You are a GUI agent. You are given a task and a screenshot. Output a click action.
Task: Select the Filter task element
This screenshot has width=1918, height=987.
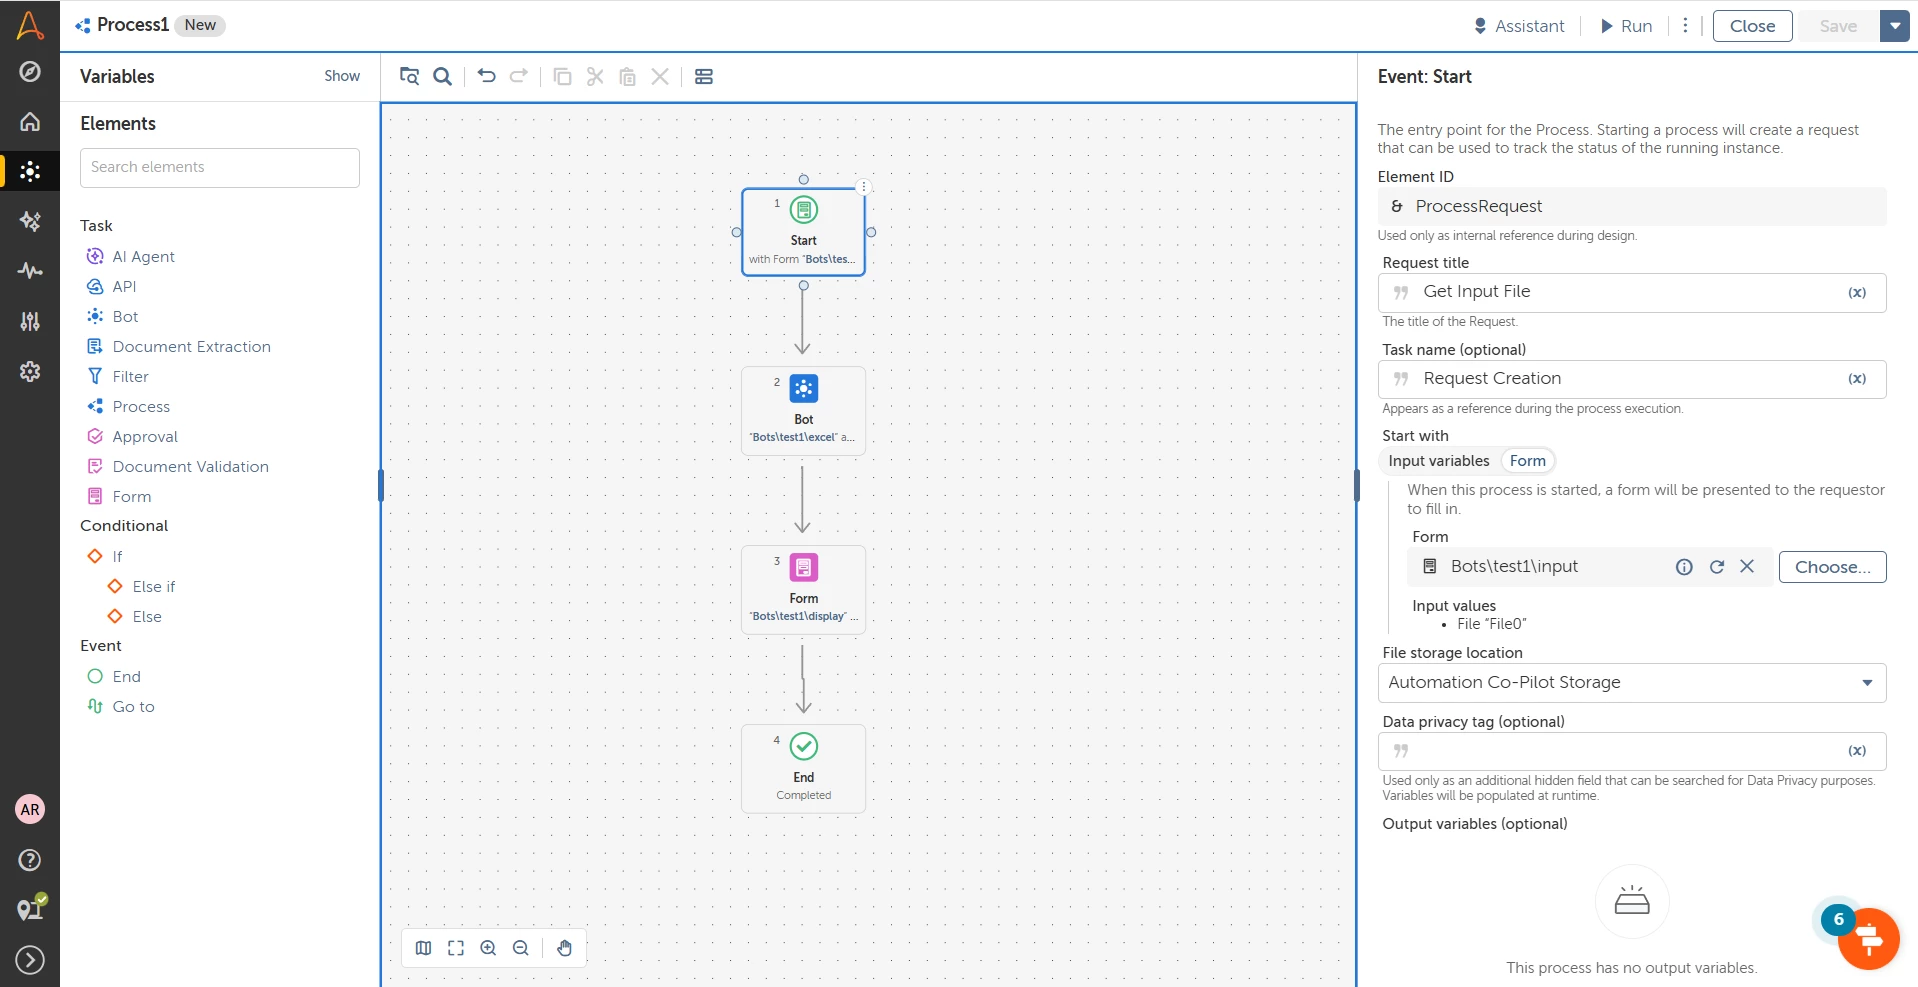click(118, 377)
